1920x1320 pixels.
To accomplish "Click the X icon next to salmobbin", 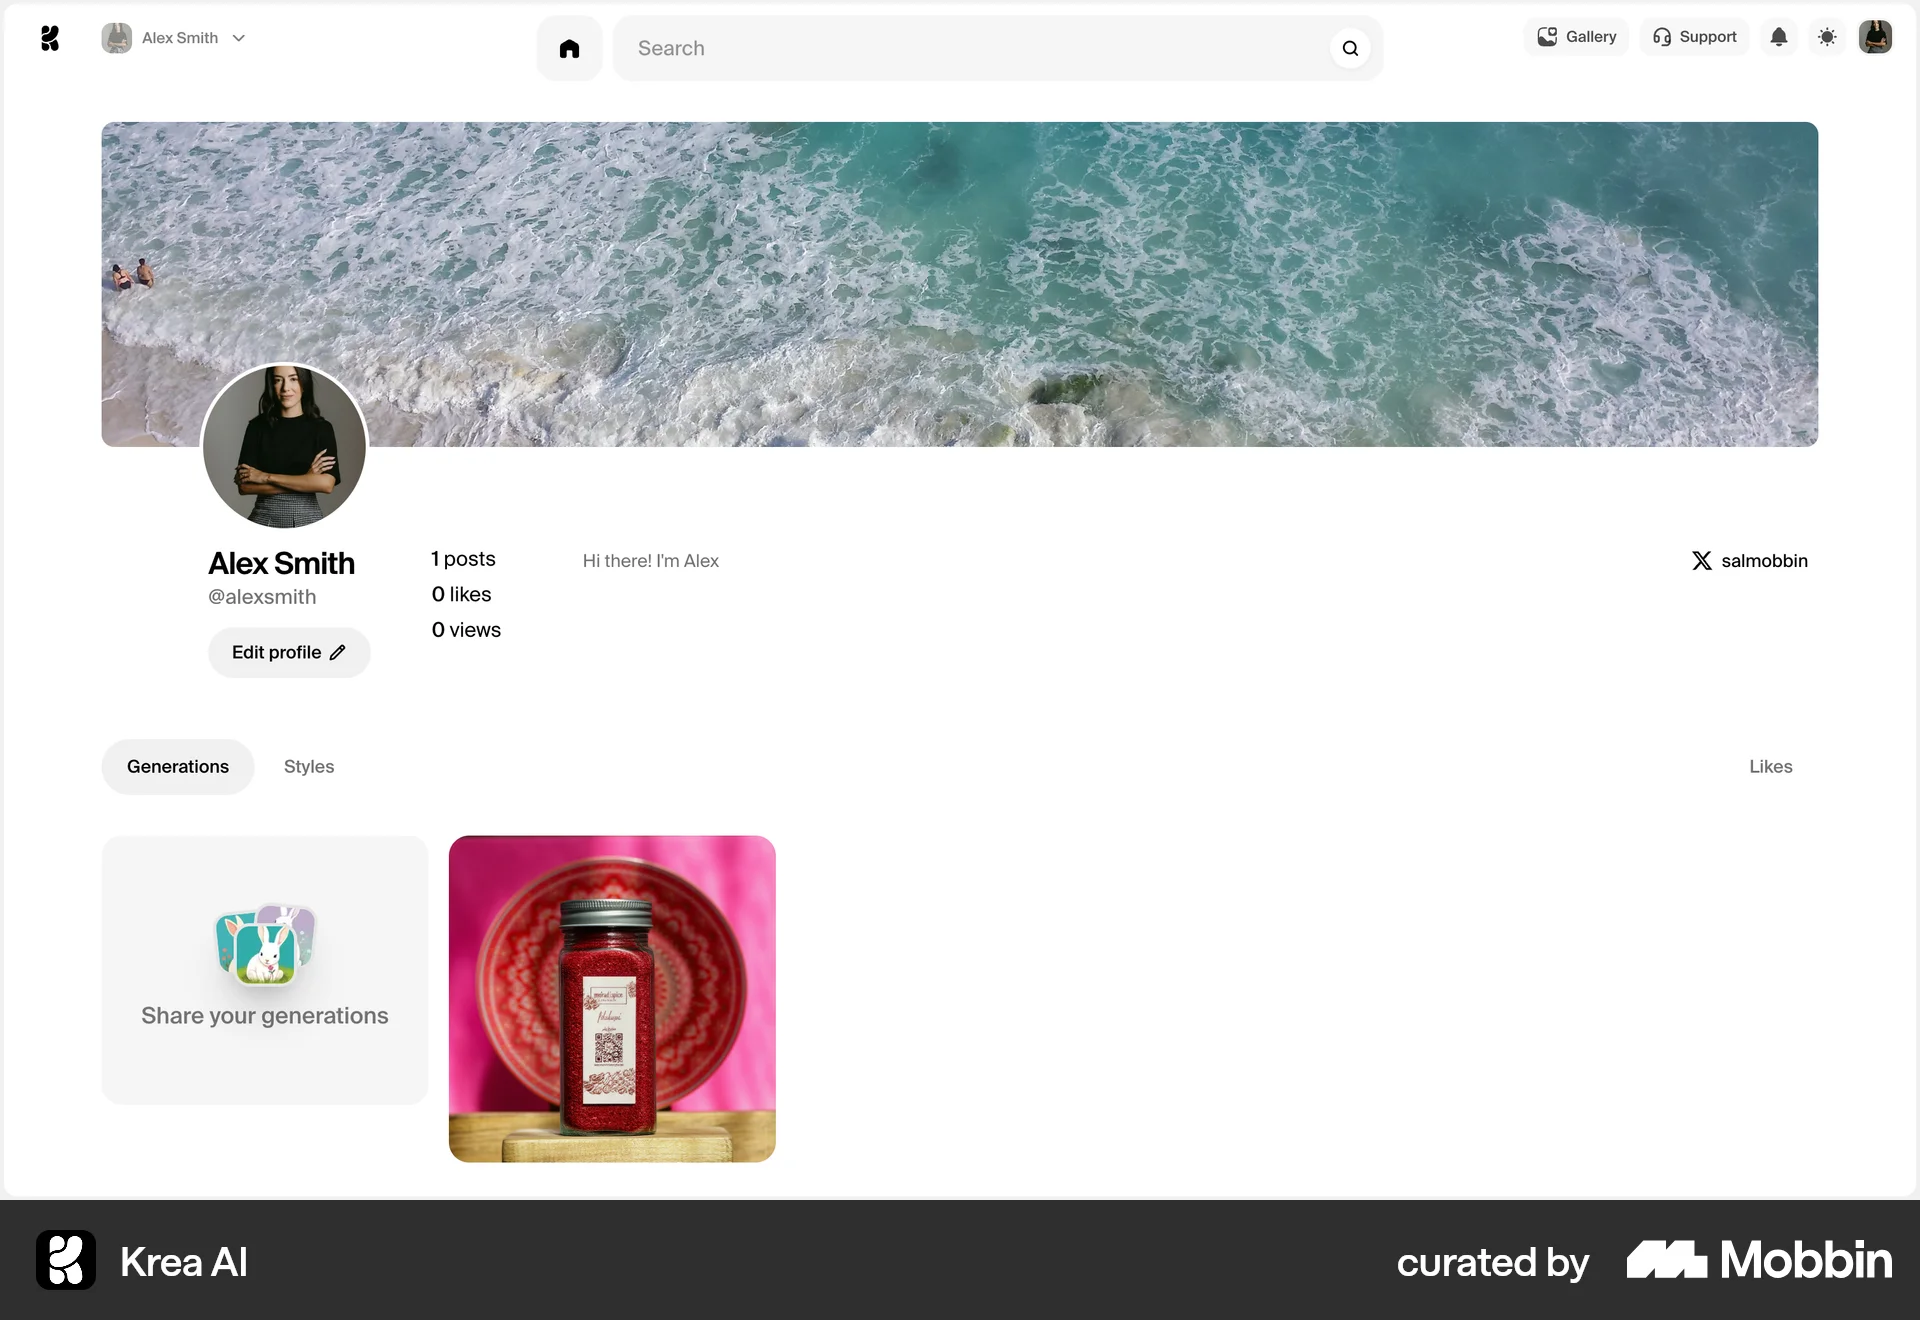I will click(x=1702, y=560).
